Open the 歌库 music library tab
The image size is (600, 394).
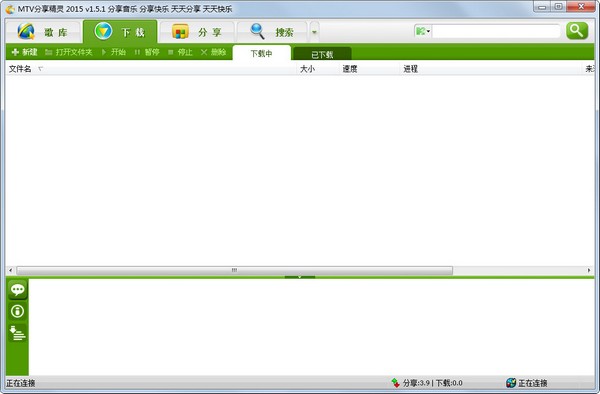43,32
